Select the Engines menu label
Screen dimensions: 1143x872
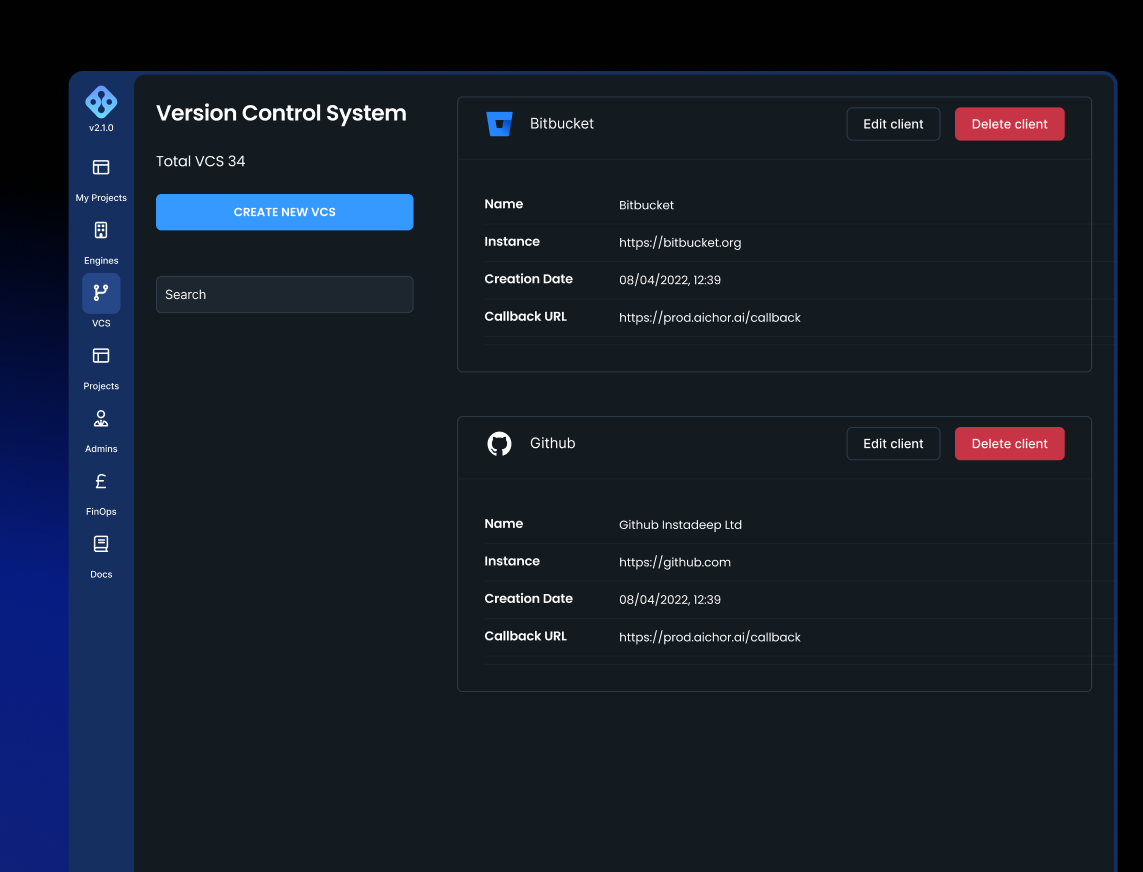(101, 260)
